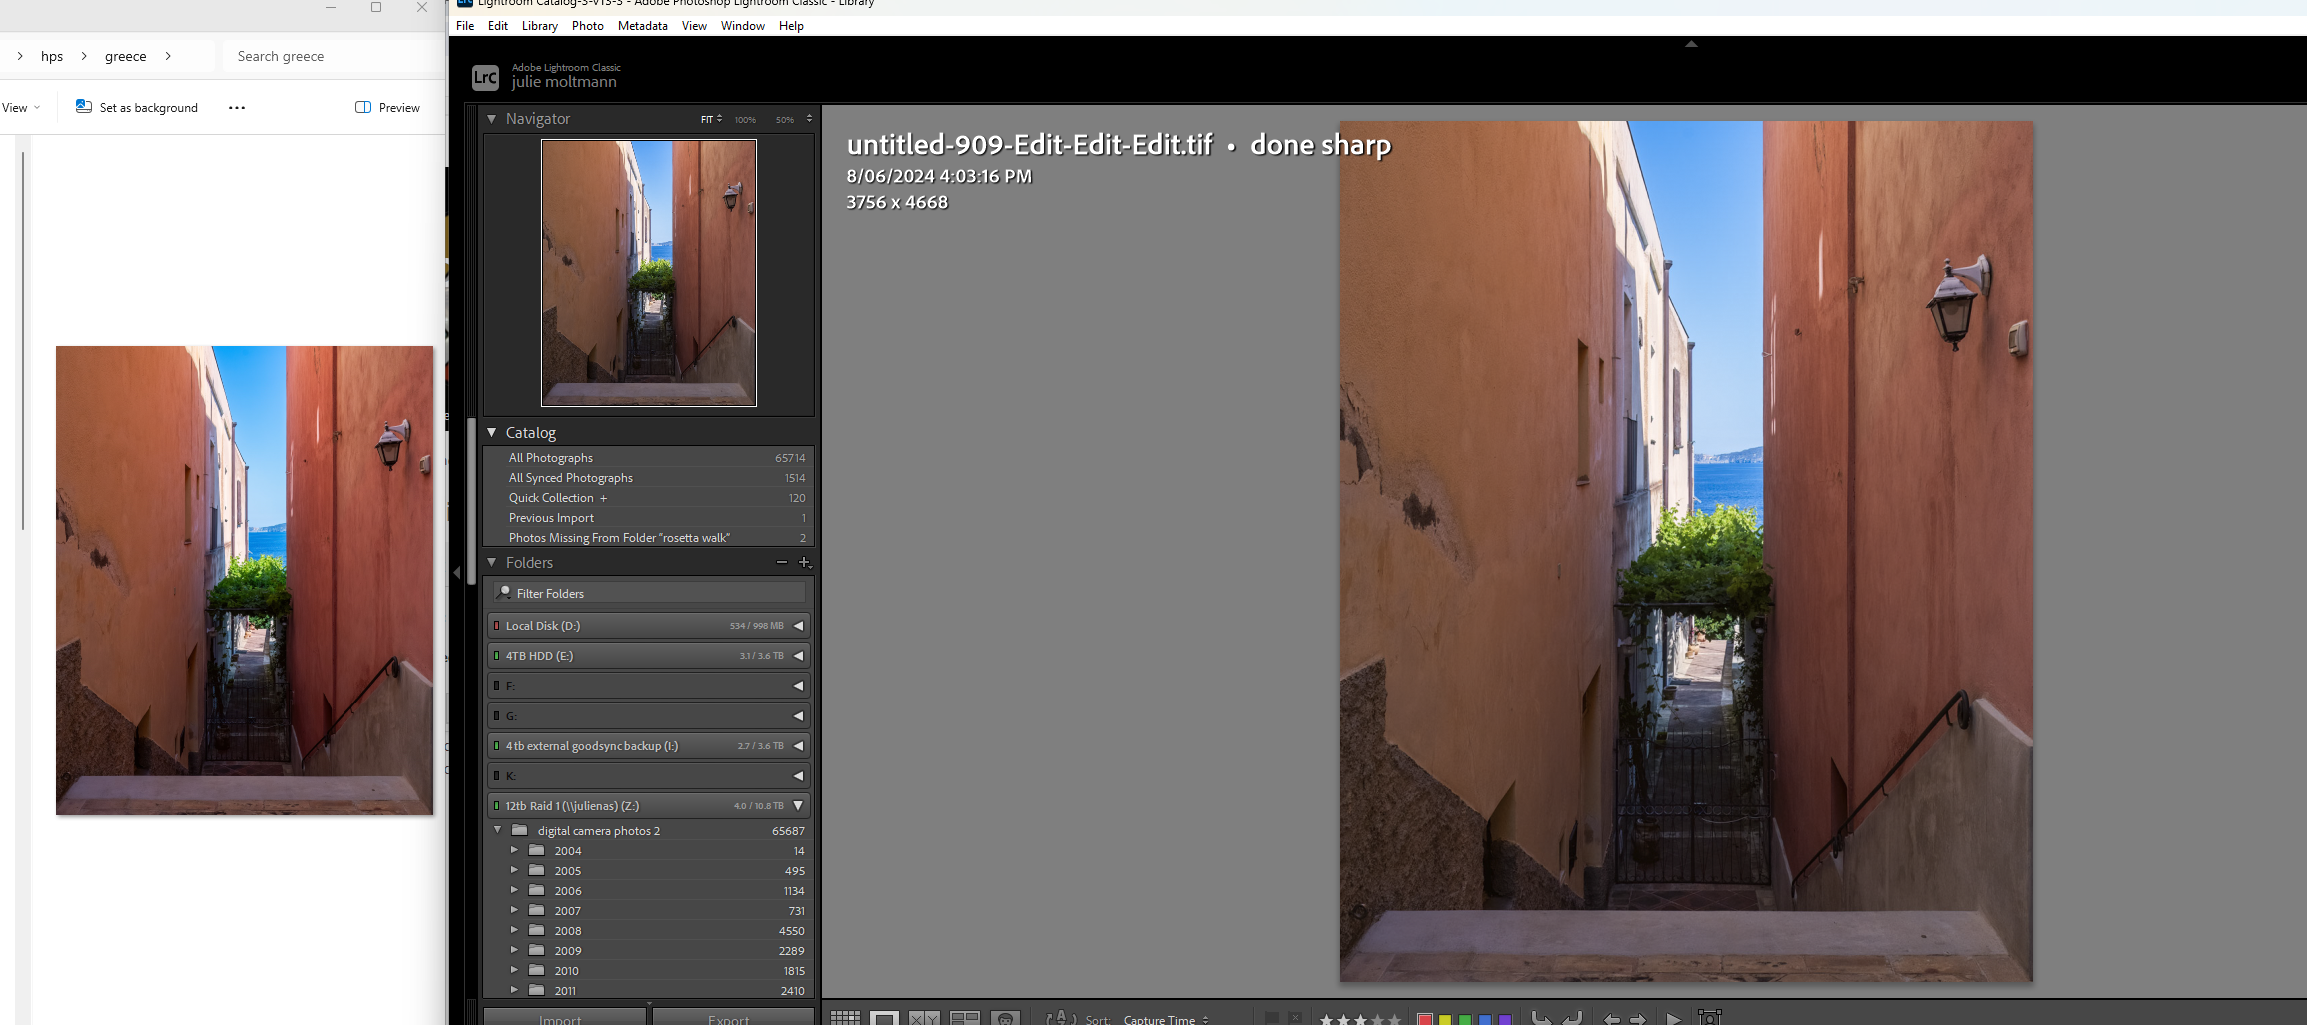Expand the 2008 folder
Image resolution: width=2307 pixels, height=1025 pixels.
514,930
